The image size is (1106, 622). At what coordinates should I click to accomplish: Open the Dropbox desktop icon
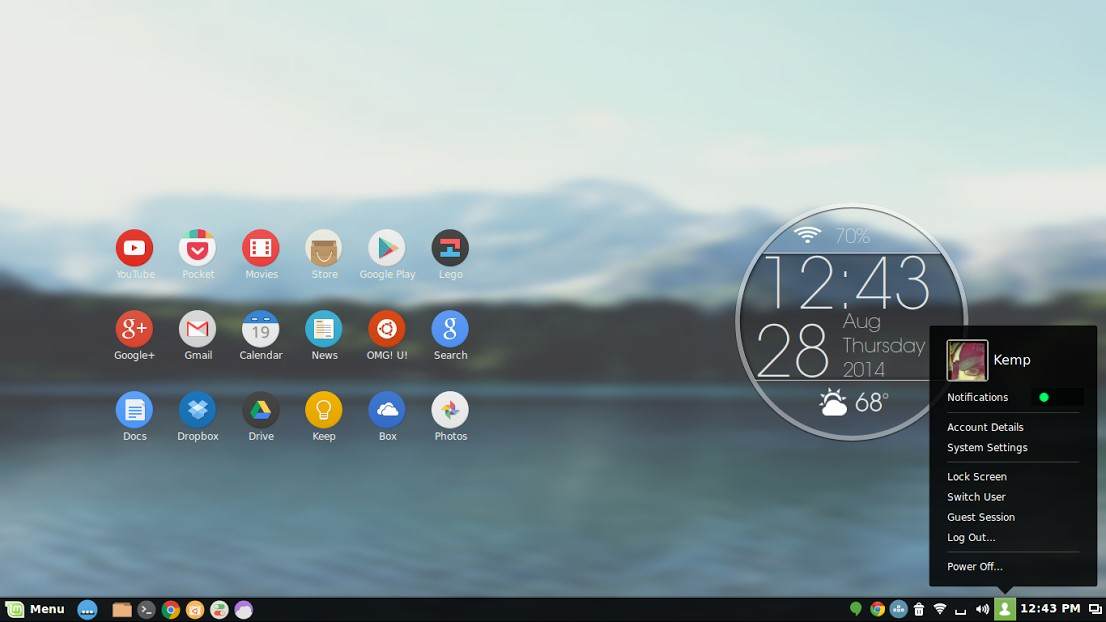197,410
